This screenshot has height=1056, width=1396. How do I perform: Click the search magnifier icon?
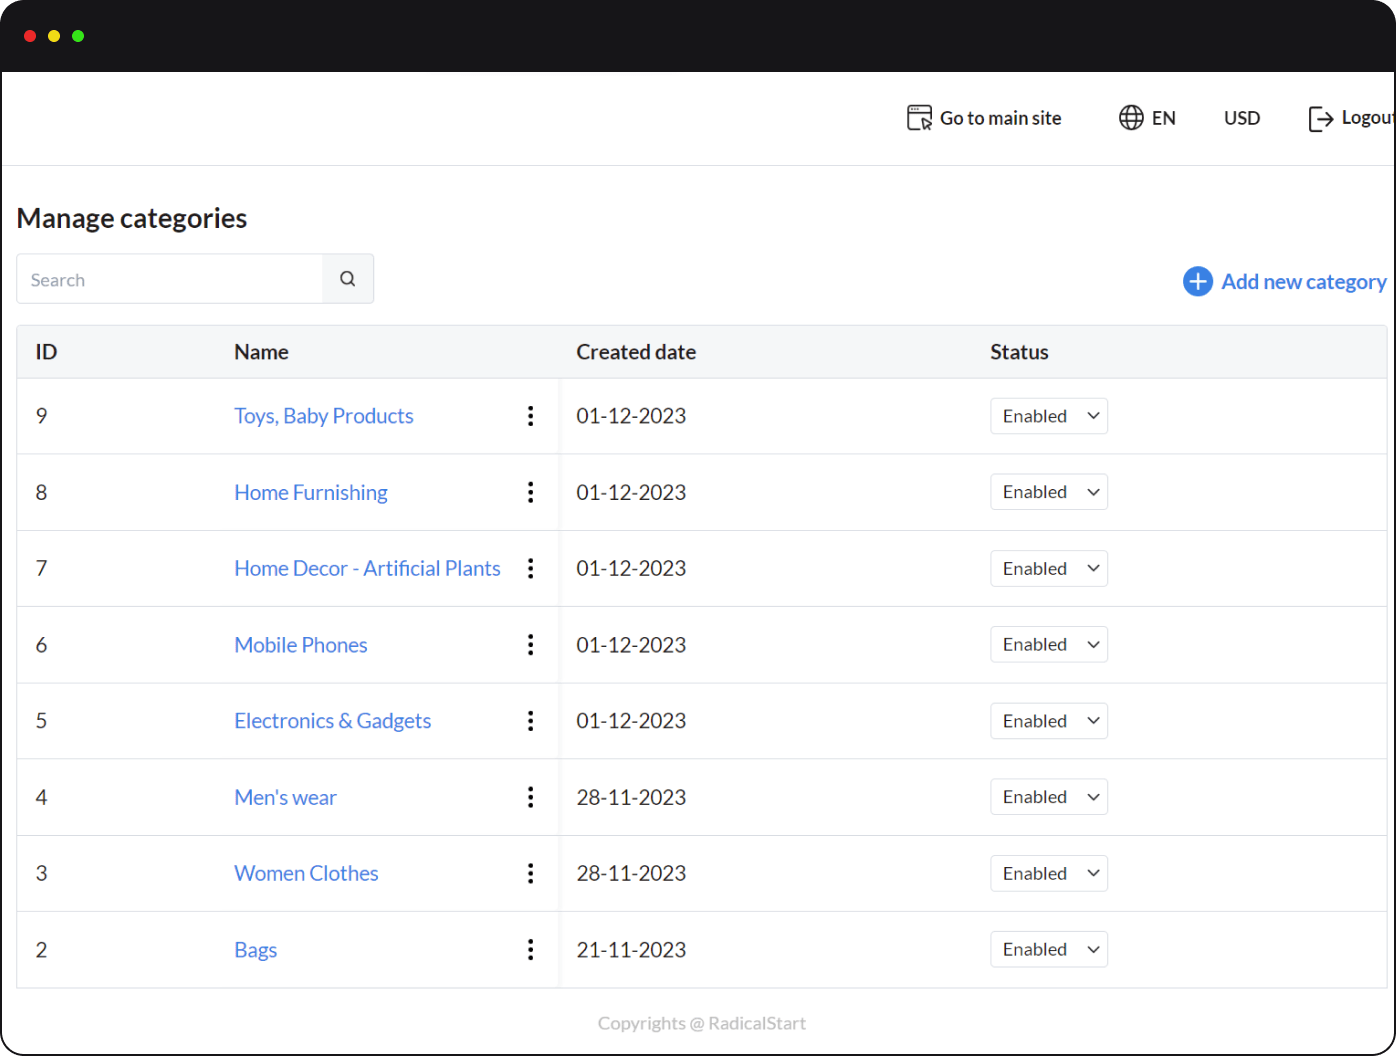(x=347, y=278)
